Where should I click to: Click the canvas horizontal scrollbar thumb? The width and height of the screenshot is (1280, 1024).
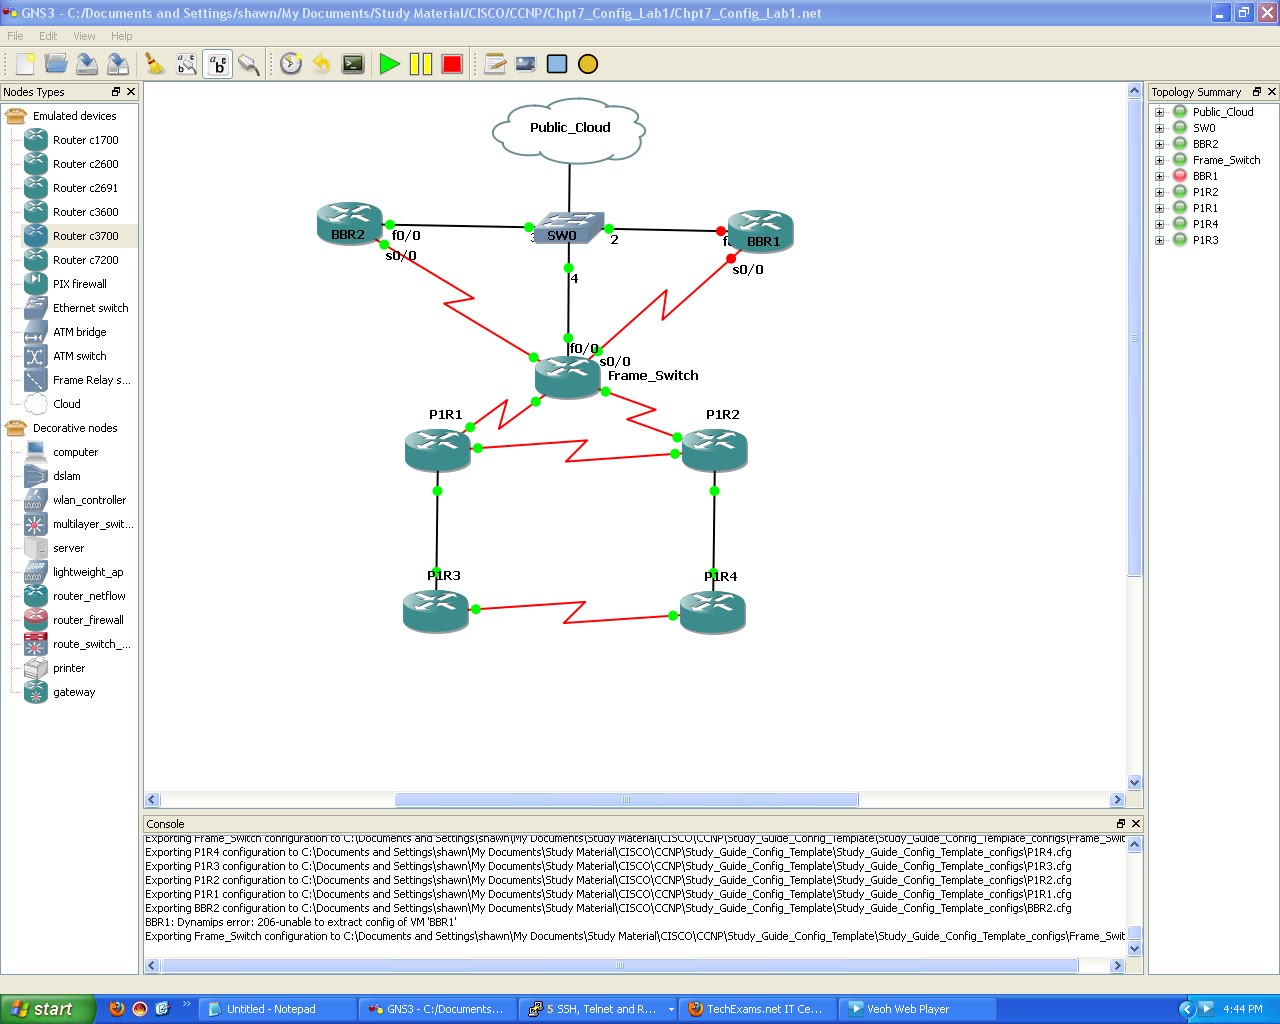[627, 799]
